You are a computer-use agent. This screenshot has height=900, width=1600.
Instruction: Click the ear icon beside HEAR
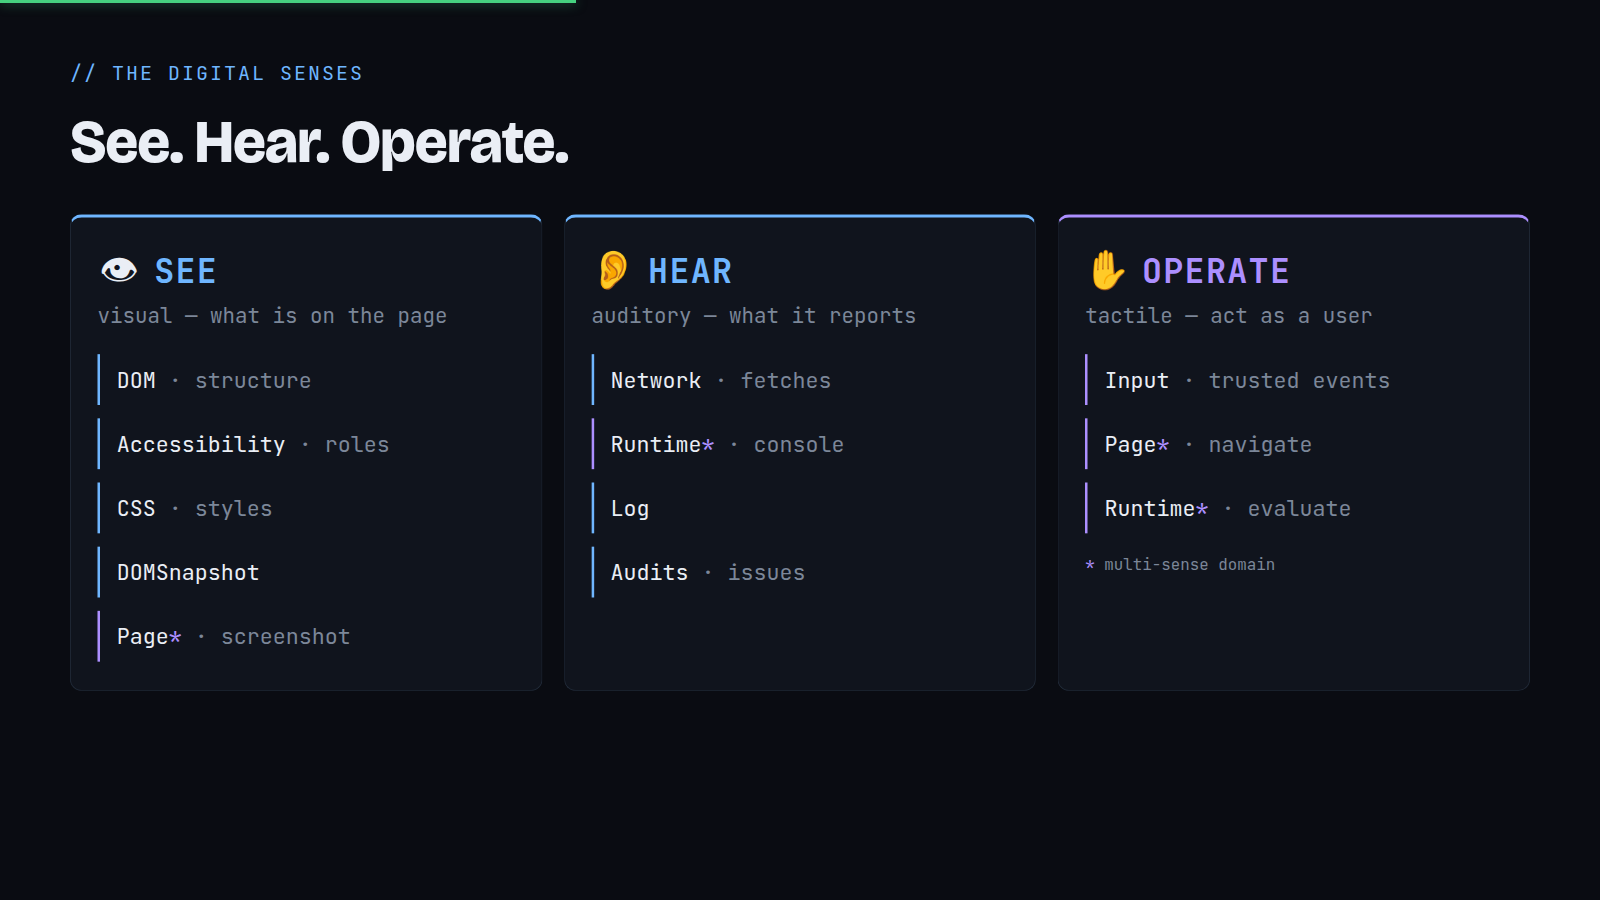click(x=613, y=270)
